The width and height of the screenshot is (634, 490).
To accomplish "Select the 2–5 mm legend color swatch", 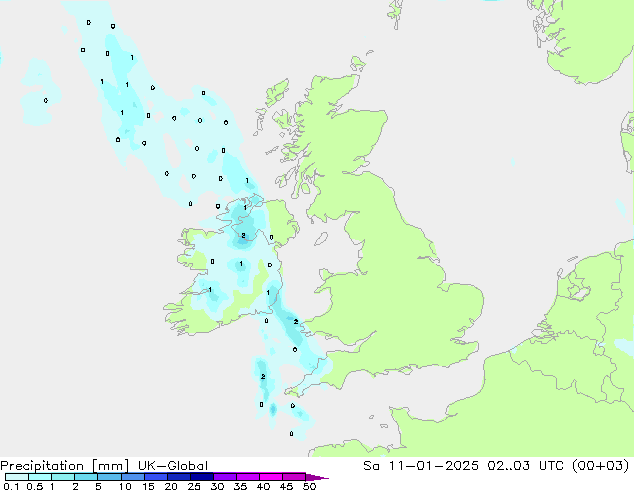I will pyautogui.click(x=86, y=477).
